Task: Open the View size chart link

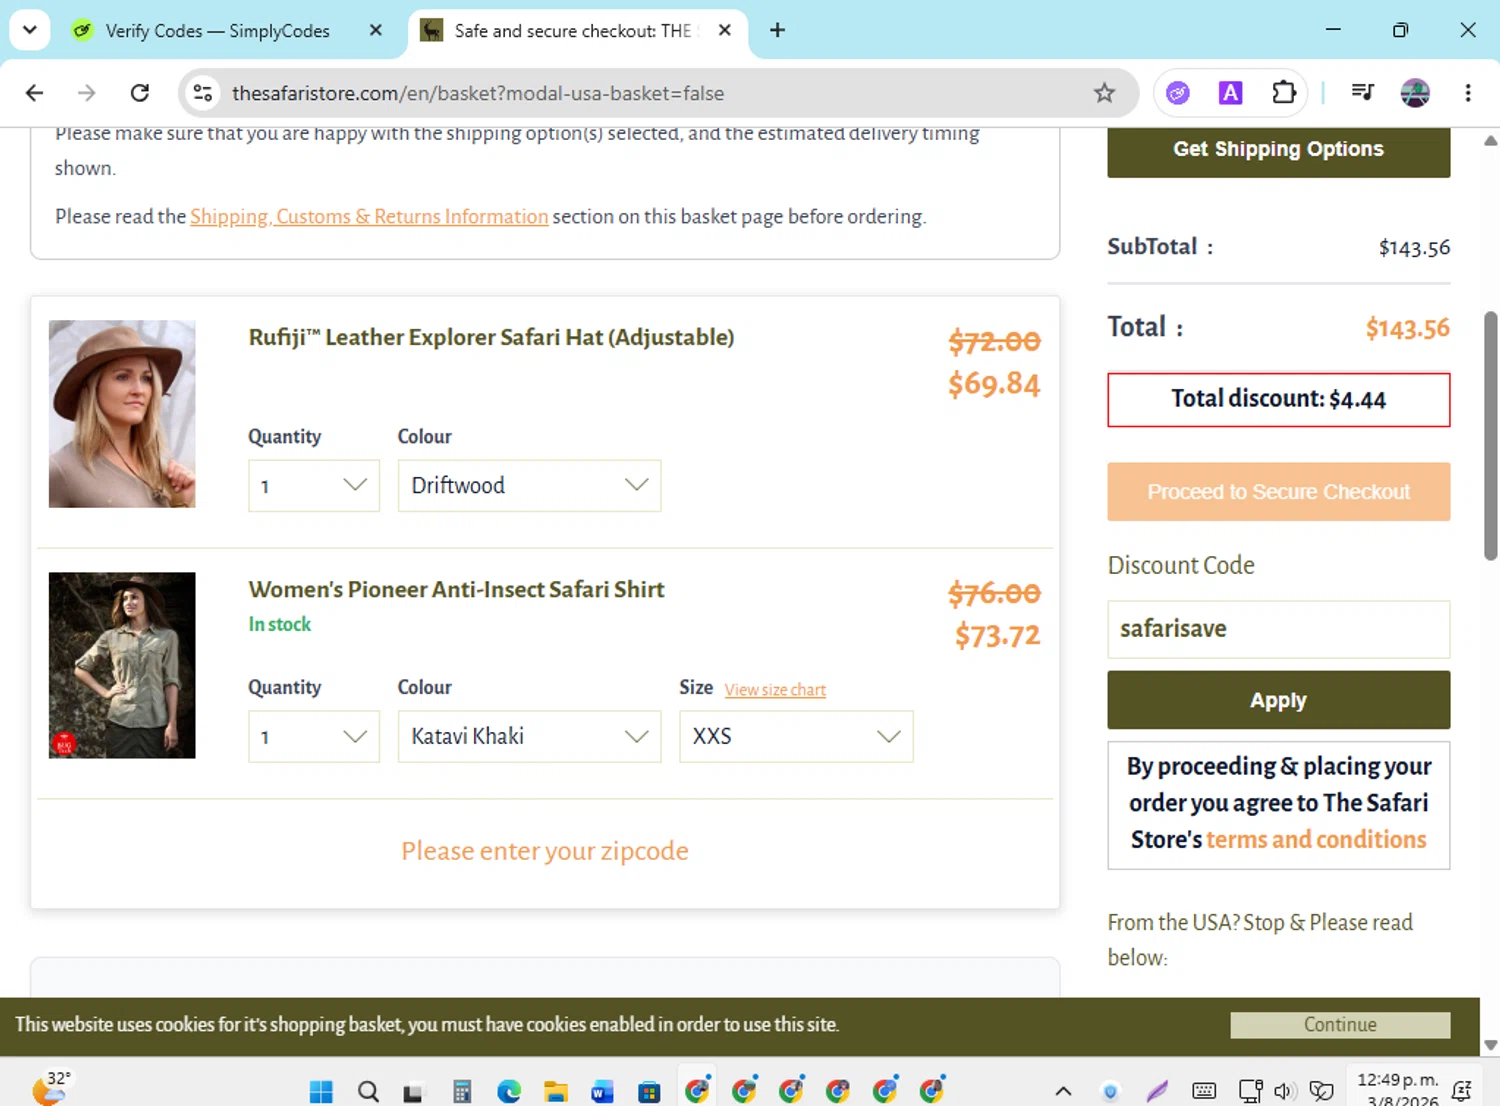Action: click(x=775, y=690)
